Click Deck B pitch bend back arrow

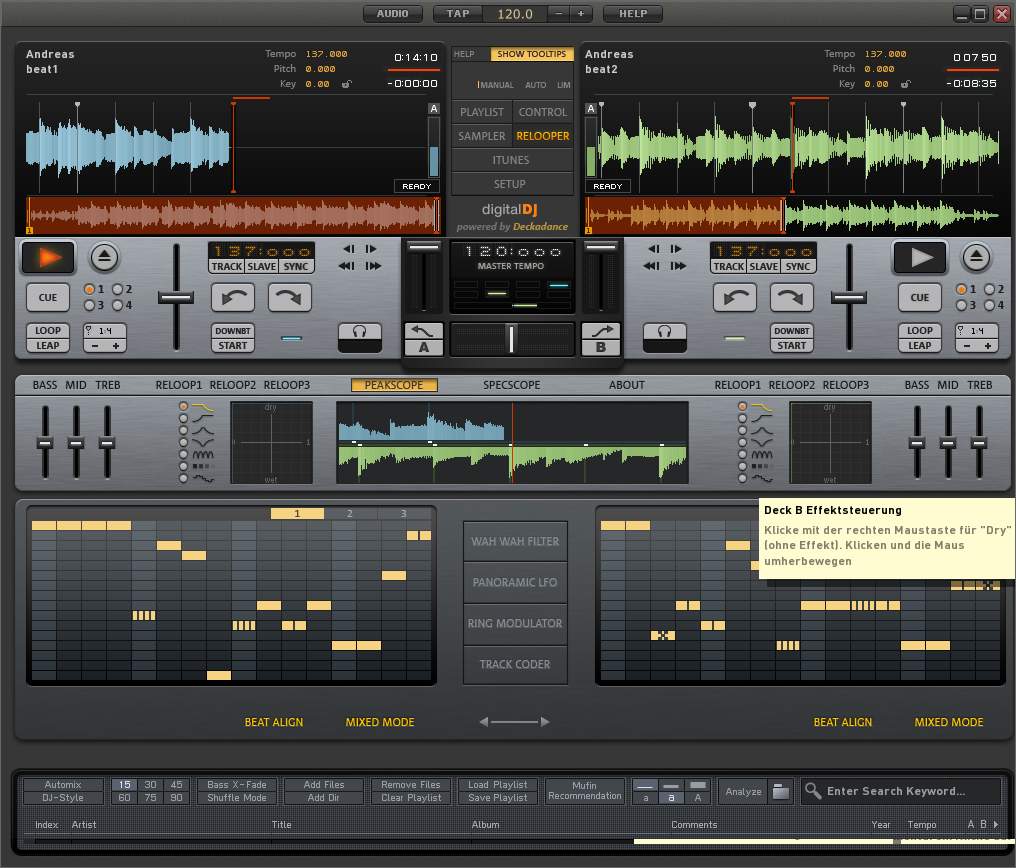click(x=735, y=297)
